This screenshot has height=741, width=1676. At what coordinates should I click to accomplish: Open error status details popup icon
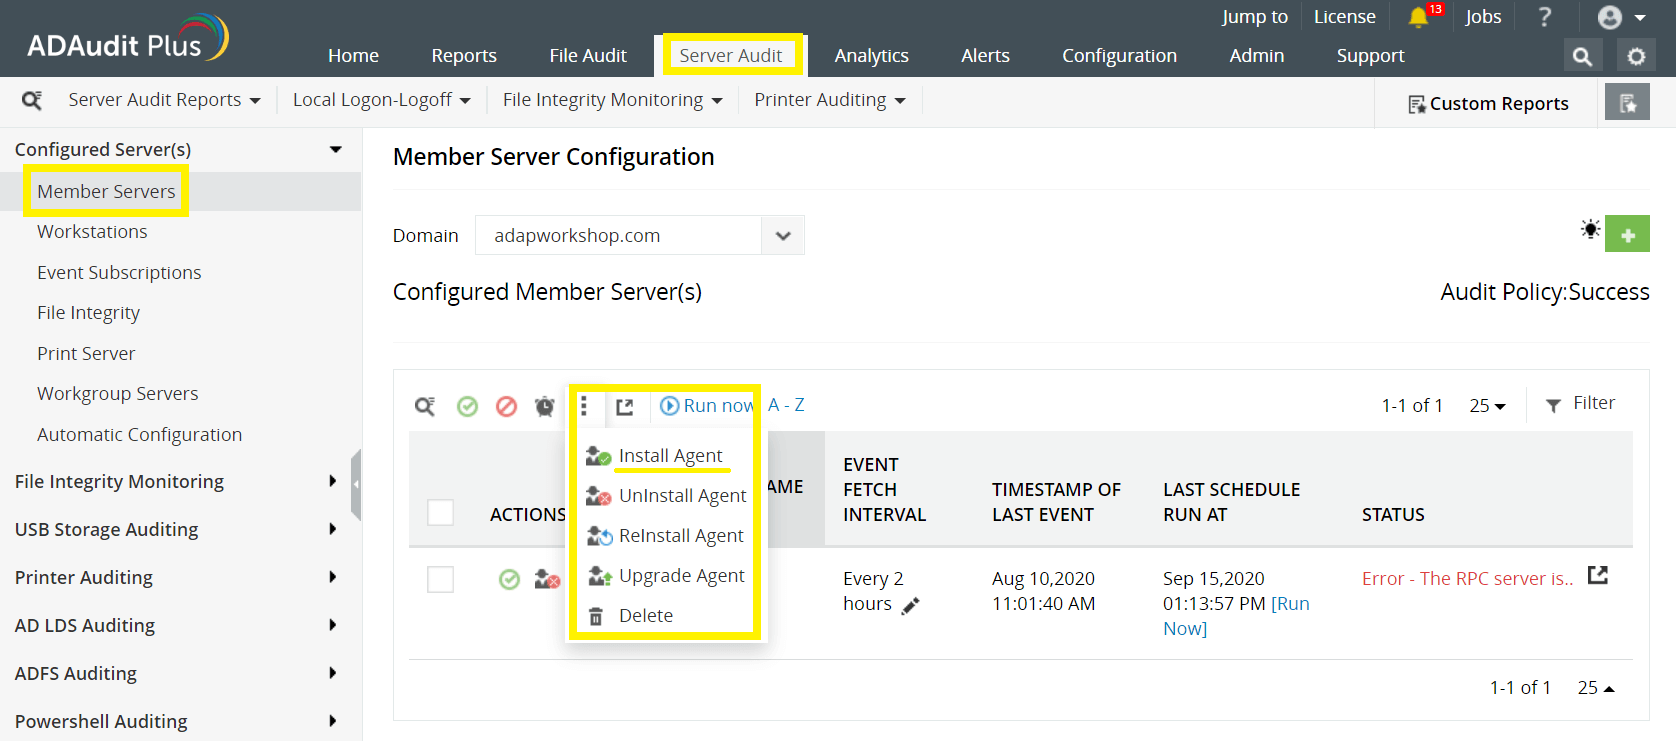point(1598,575)
